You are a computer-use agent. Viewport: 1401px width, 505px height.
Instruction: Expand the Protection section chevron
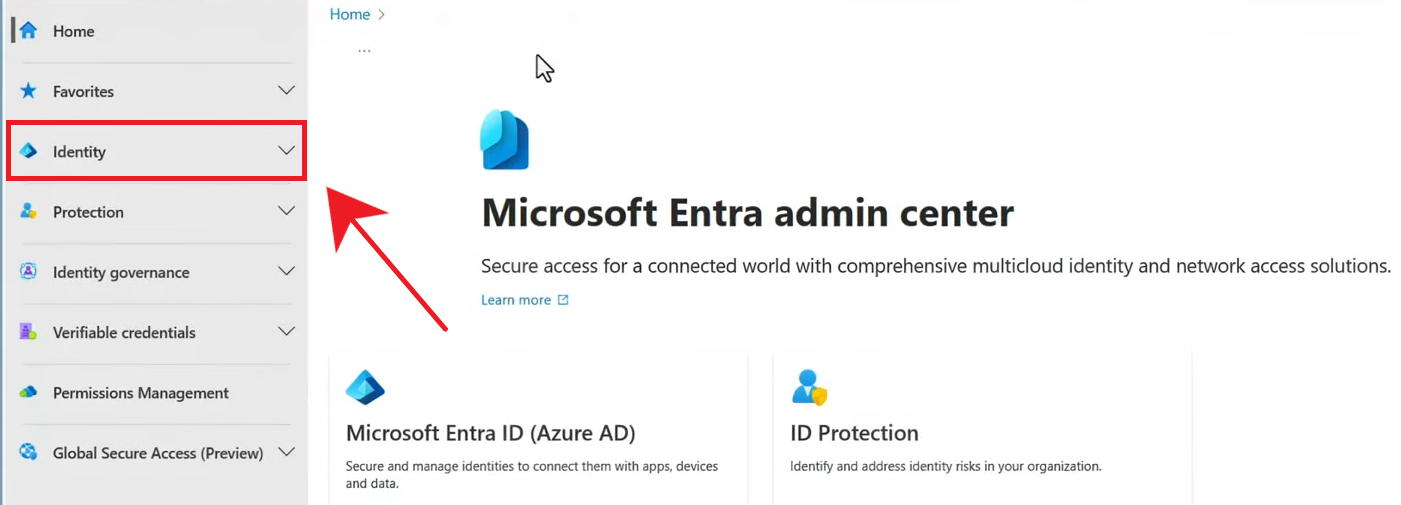[286, 211]
